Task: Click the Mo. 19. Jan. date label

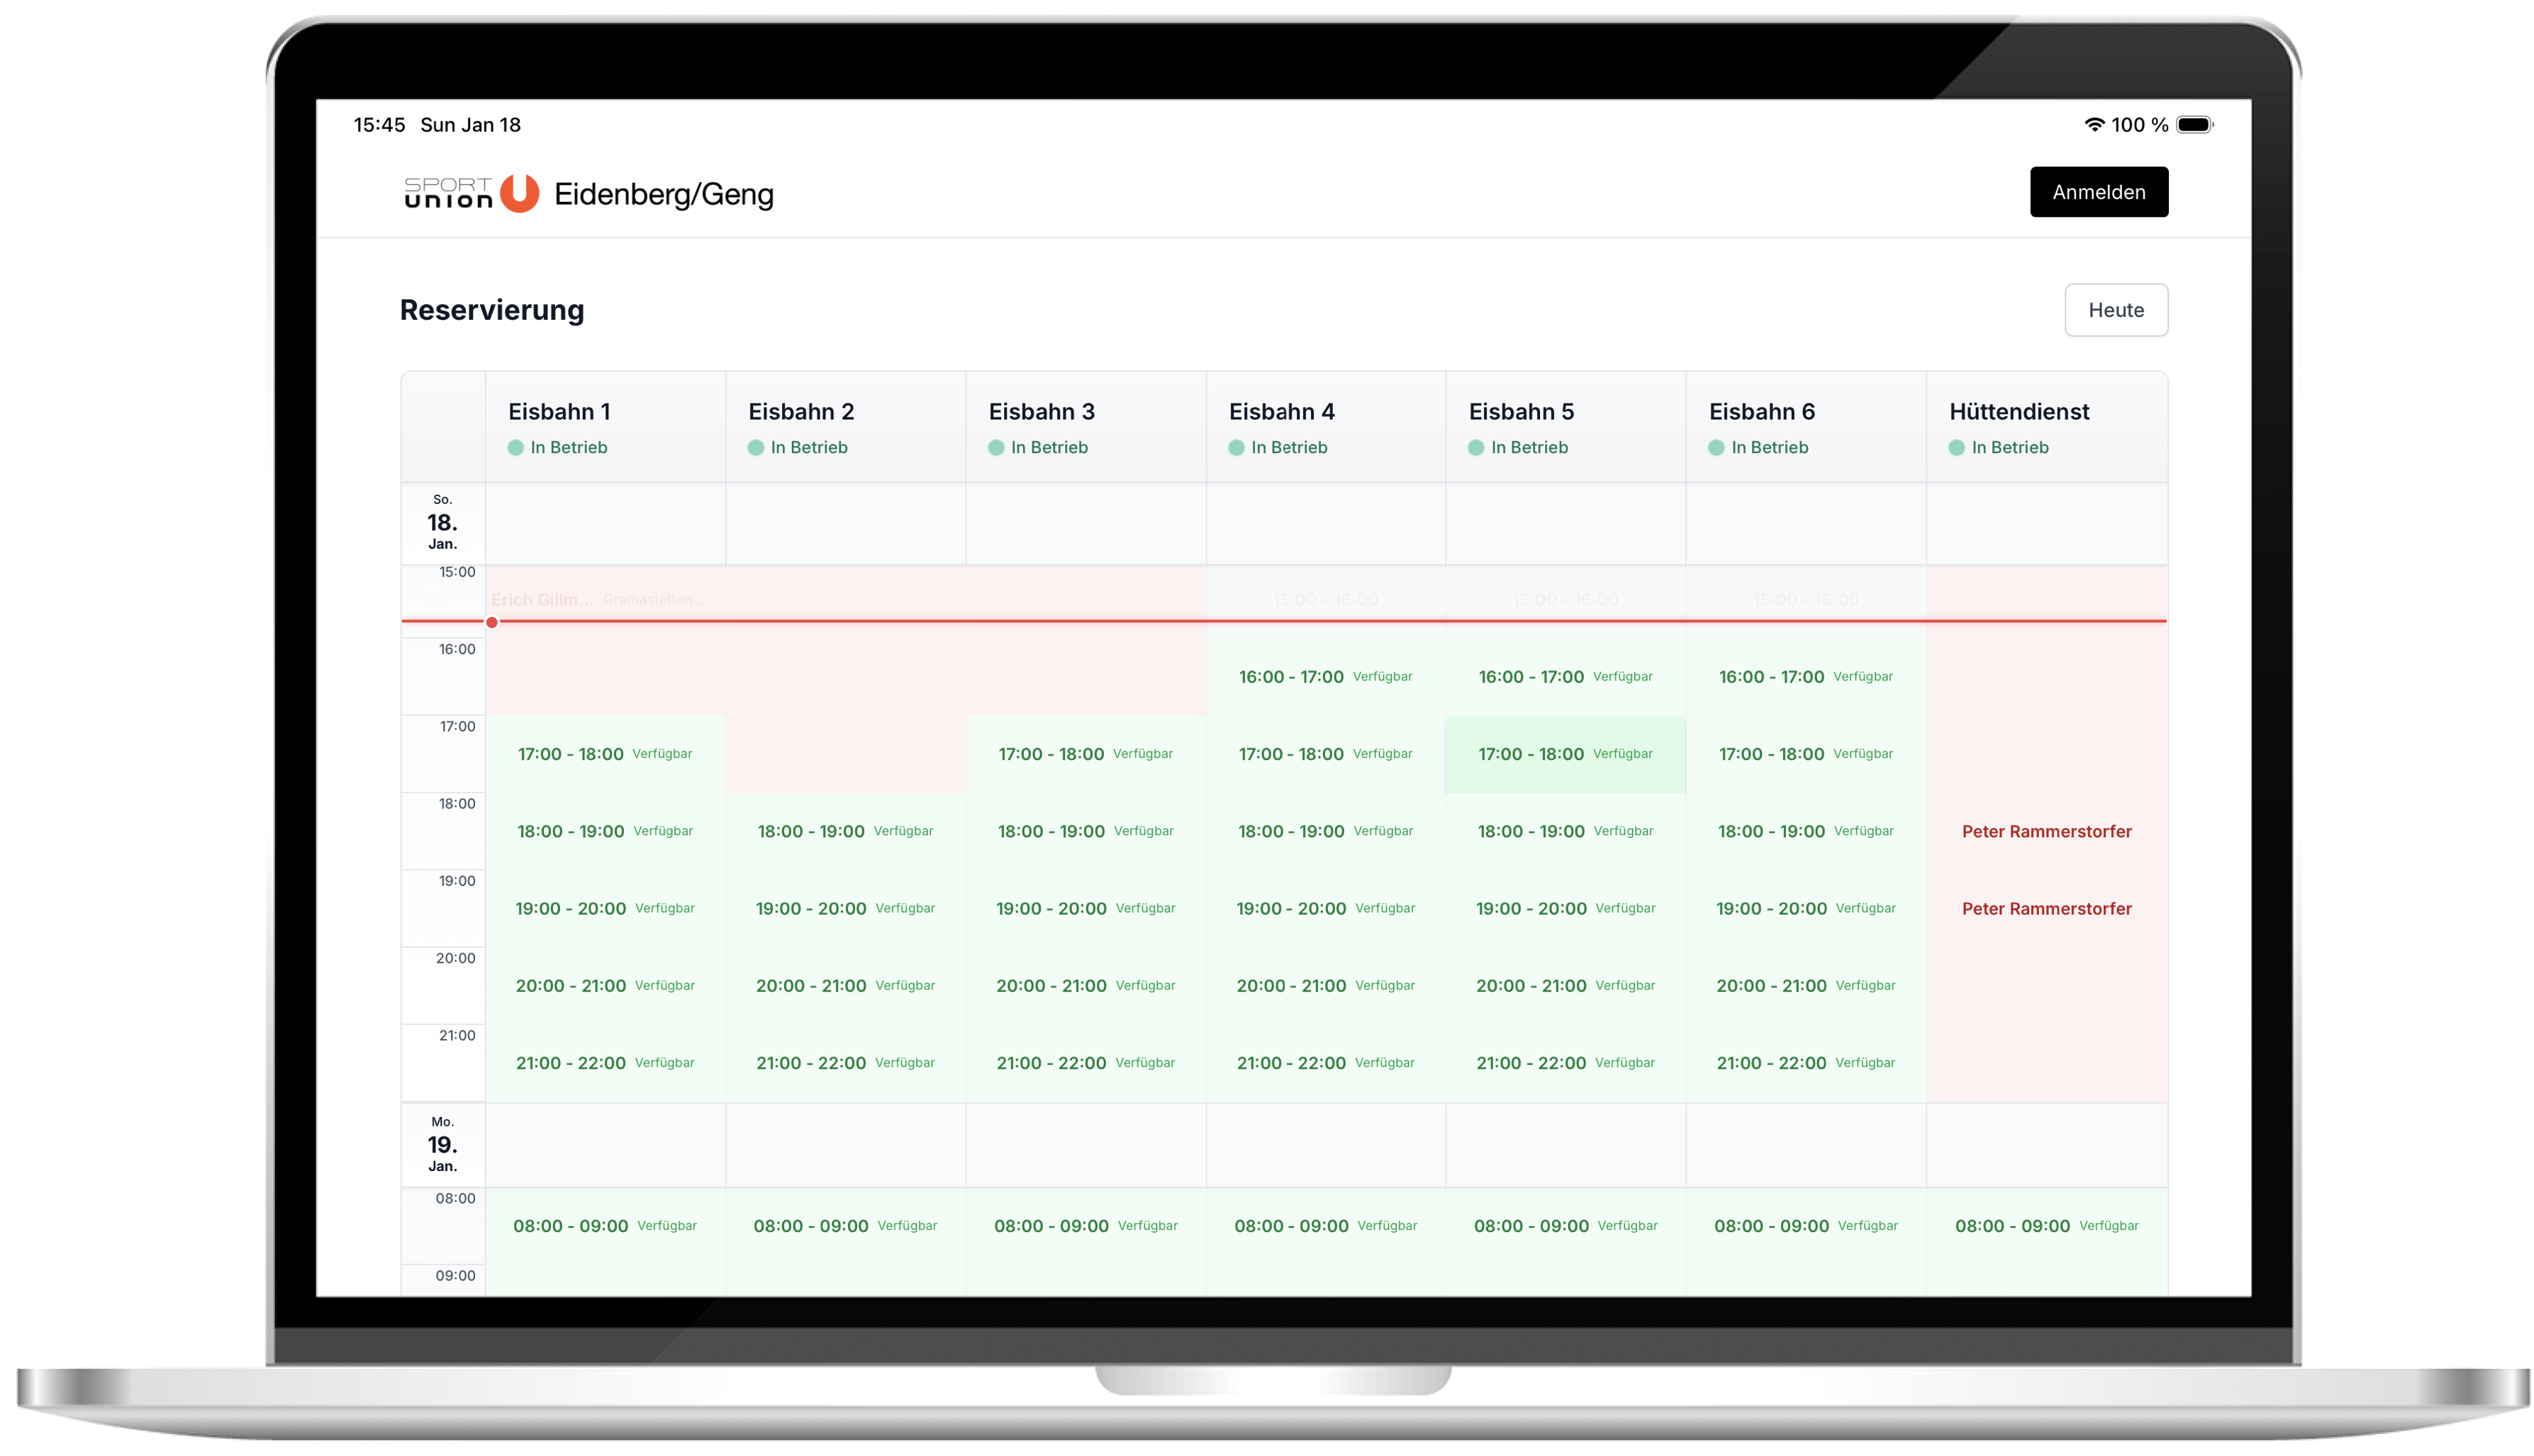Action: 443,1144
